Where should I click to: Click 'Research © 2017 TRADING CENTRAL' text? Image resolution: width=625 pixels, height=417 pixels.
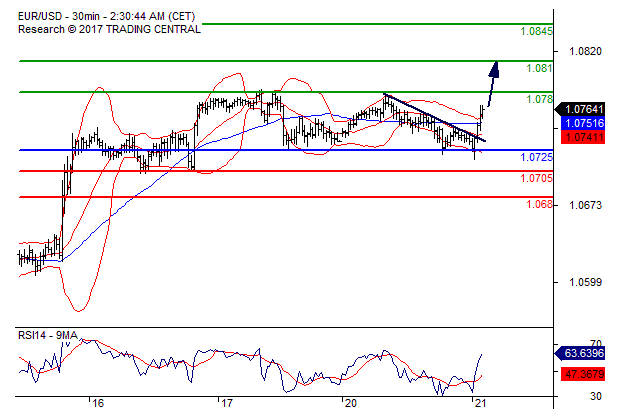pyautogui.click(x=109, y=30)
